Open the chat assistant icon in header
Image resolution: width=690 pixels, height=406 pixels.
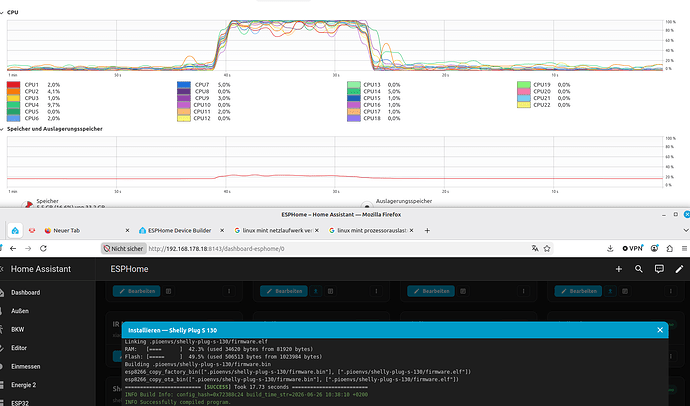[x=659, y=269]
